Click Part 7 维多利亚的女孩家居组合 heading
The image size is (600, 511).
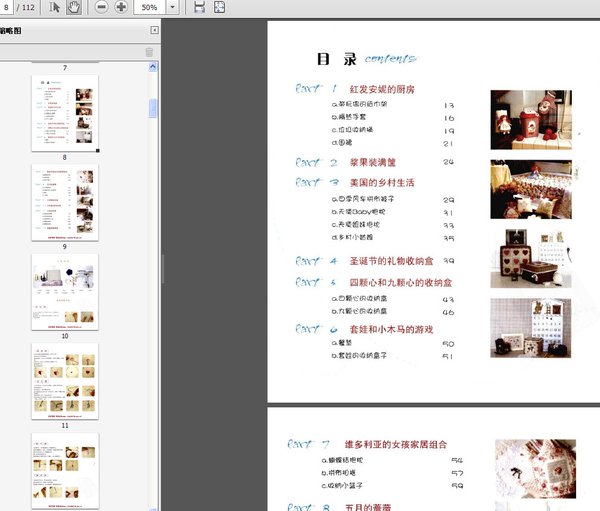pyautogui.click(x=367, y=444)
